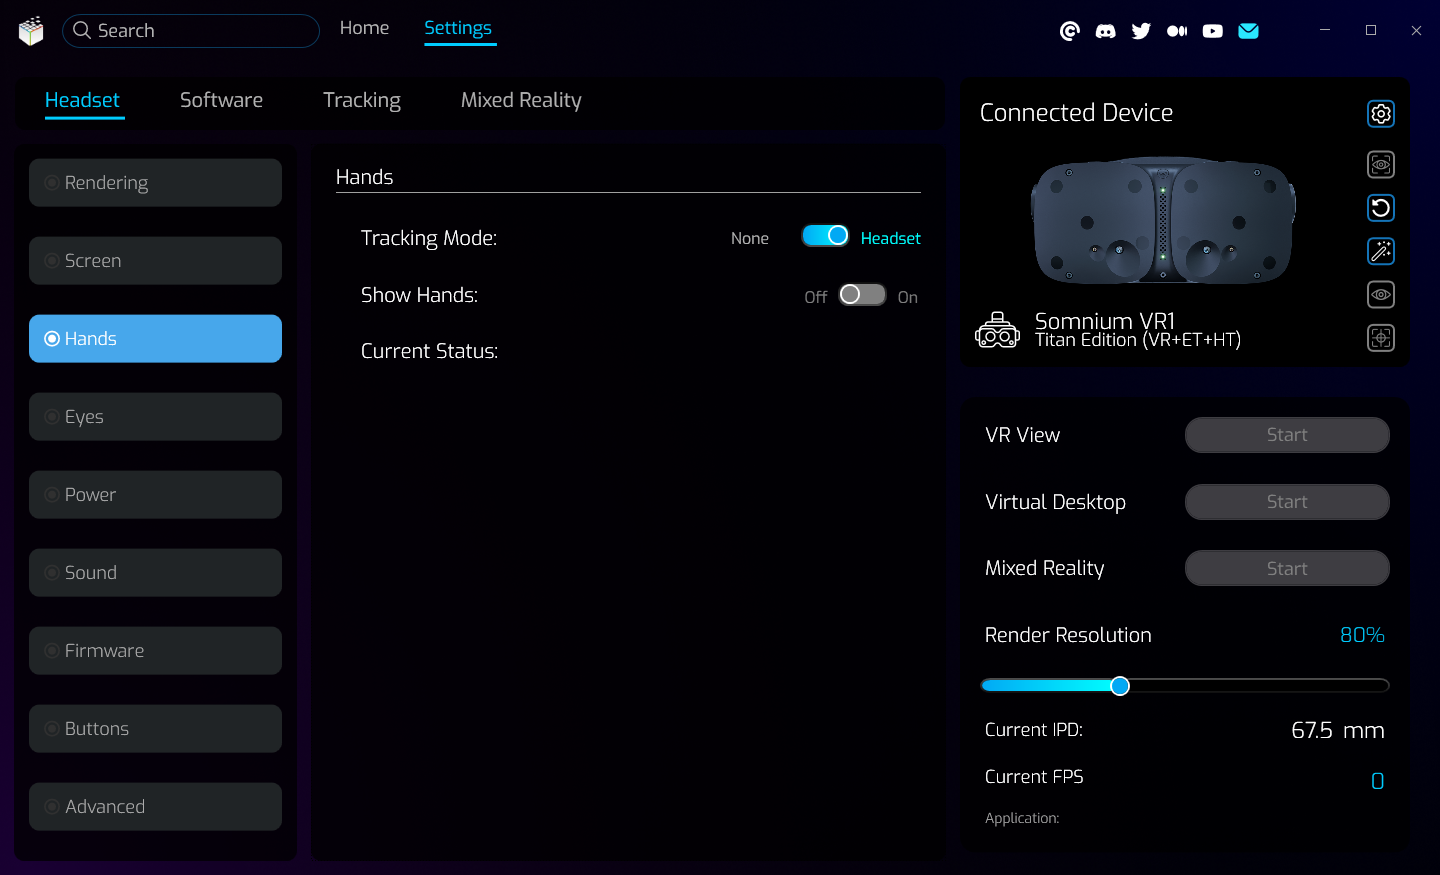
Task: Open the YouTube icon in the header
Action: pos(1212,31)
